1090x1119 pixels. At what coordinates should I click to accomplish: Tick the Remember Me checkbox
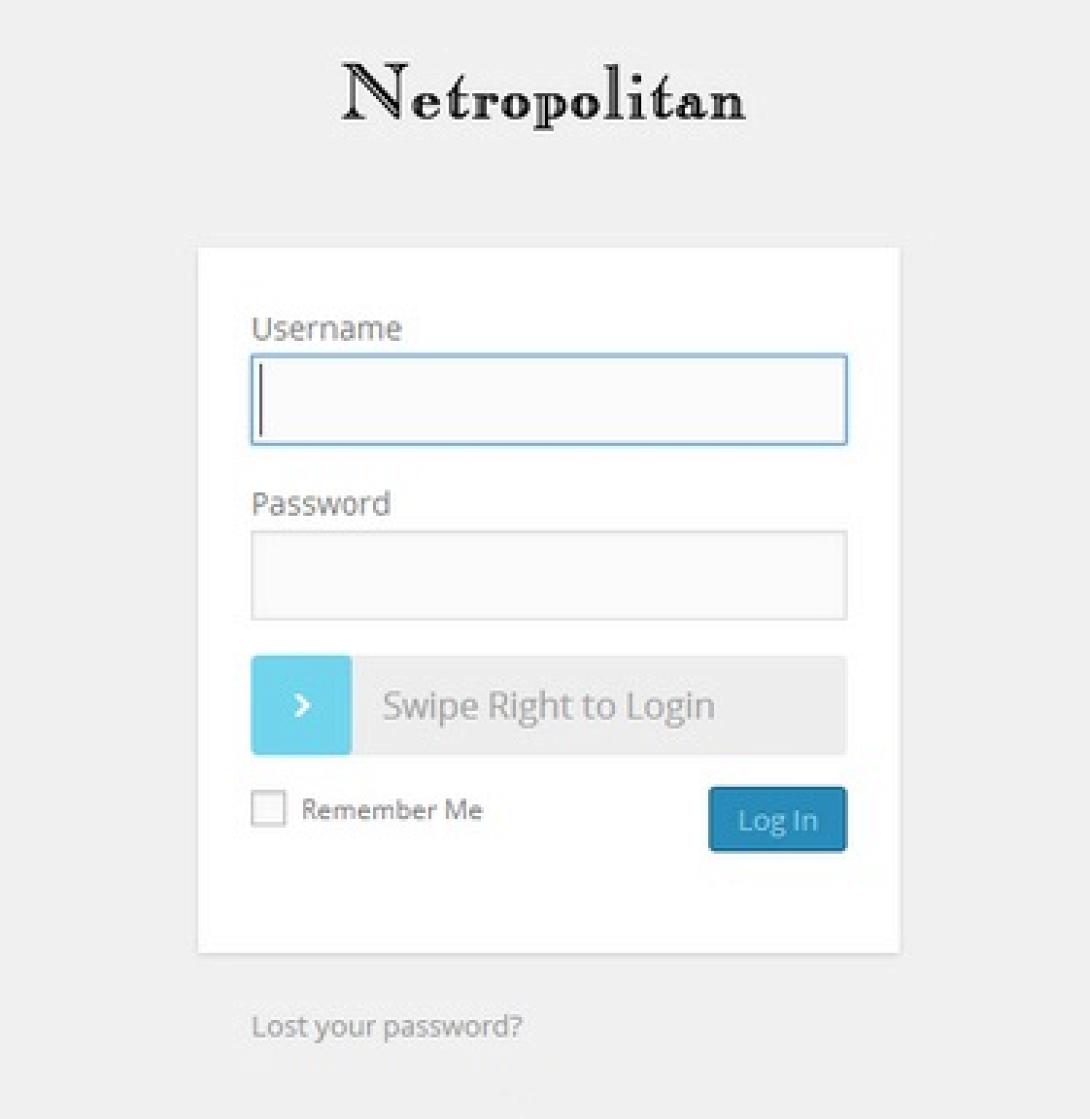pyautogui.click(x=268, y=809)
